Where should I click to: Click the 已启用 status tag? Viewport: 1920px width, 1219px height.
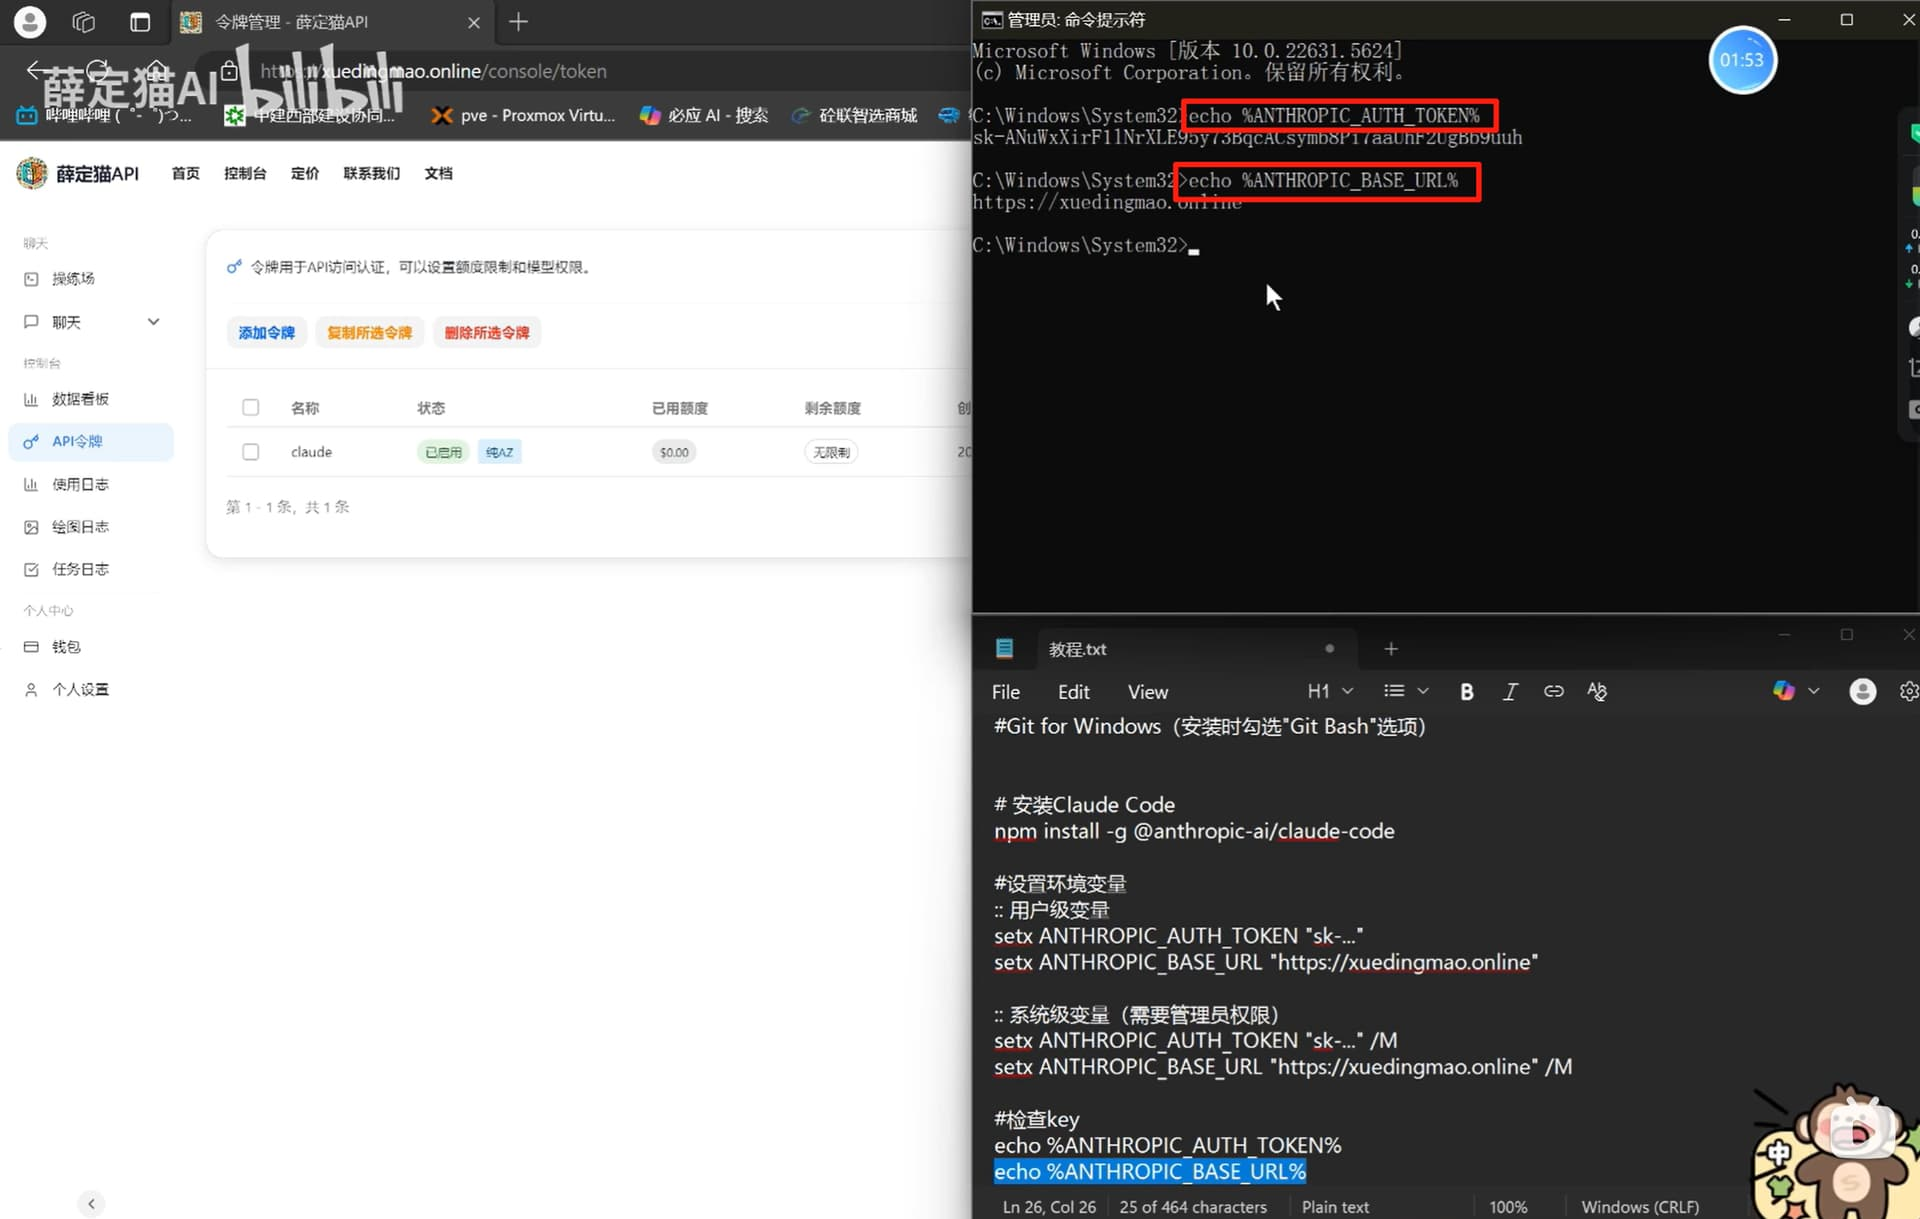(x=443, y=452)
